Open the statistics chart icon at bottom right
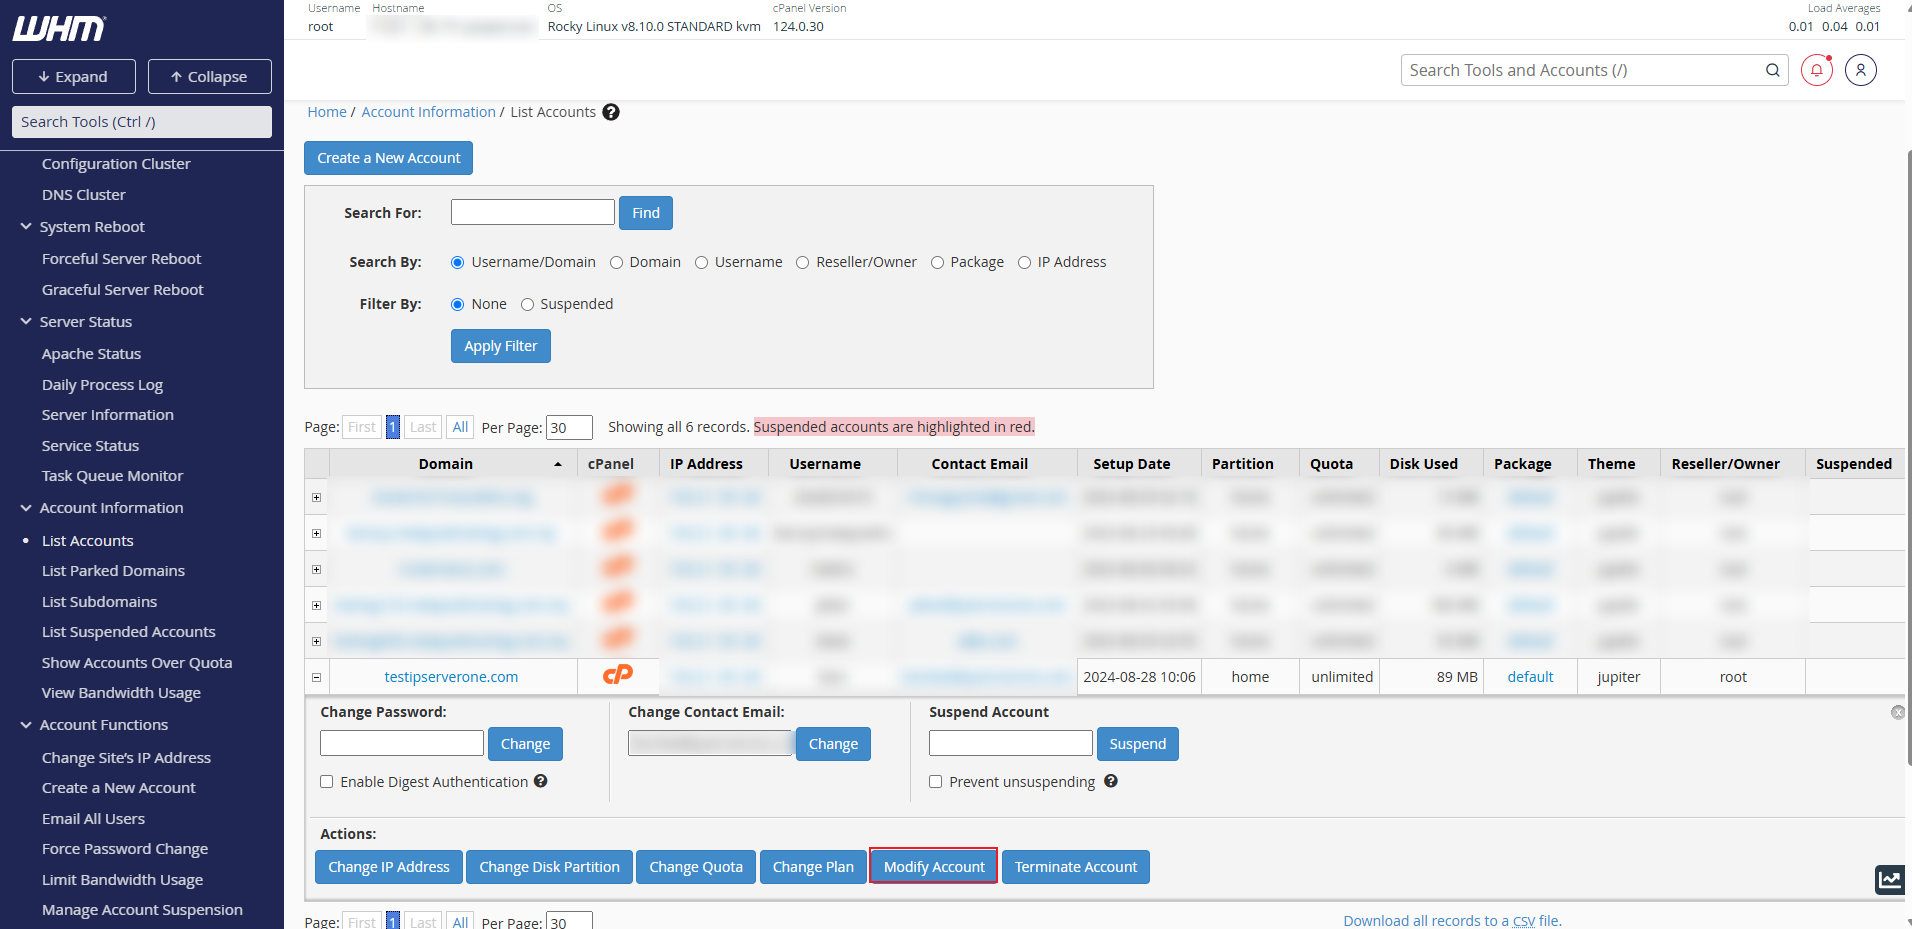Image resolution: width=1912 pixels, height=929 pixels. [x=1889, y=880]
